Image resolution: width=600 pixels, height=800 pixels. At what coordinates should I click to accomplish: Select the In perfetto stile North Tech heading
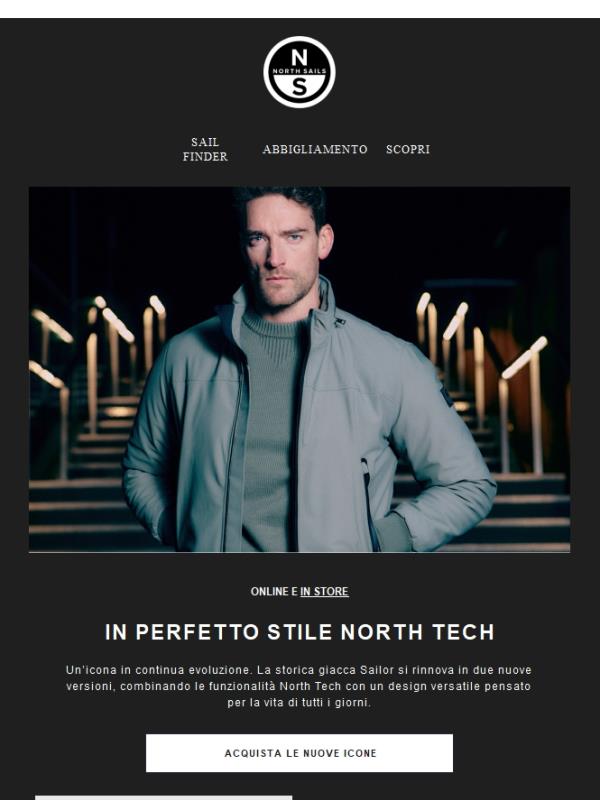[x=299, y=632]
